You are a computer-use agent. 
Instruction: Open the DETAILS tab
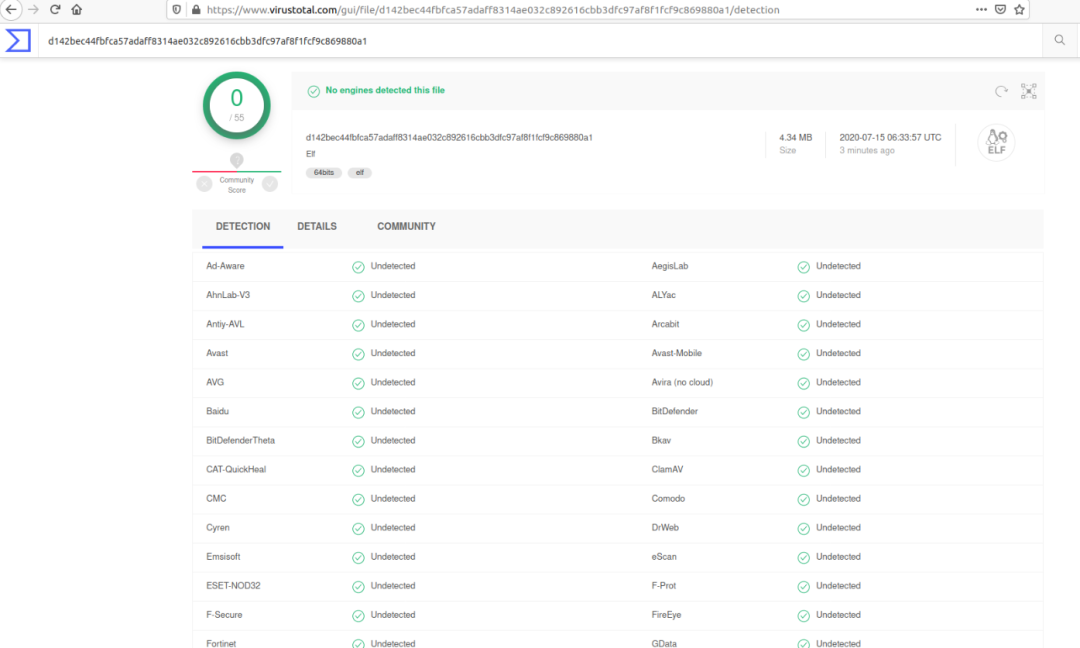317,227
